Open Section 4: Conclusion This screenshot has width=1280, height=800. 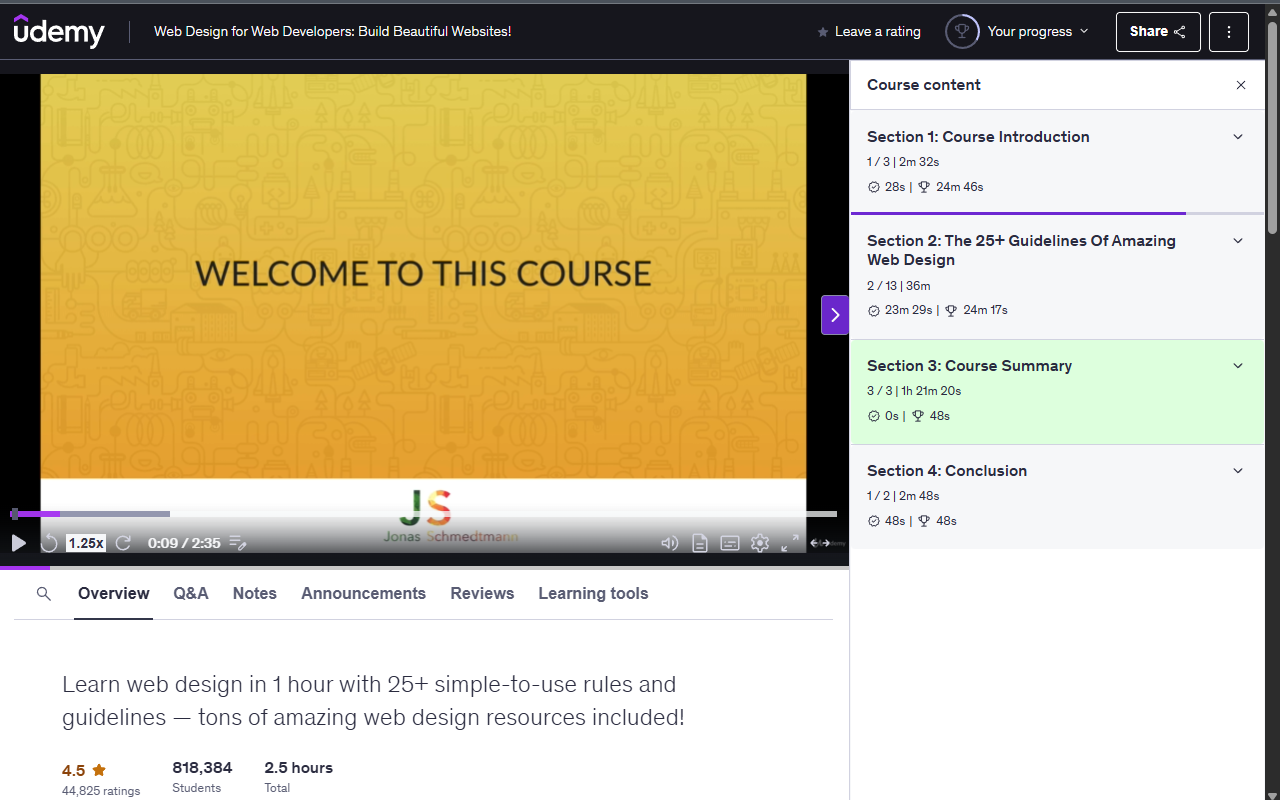[1238, 470]
